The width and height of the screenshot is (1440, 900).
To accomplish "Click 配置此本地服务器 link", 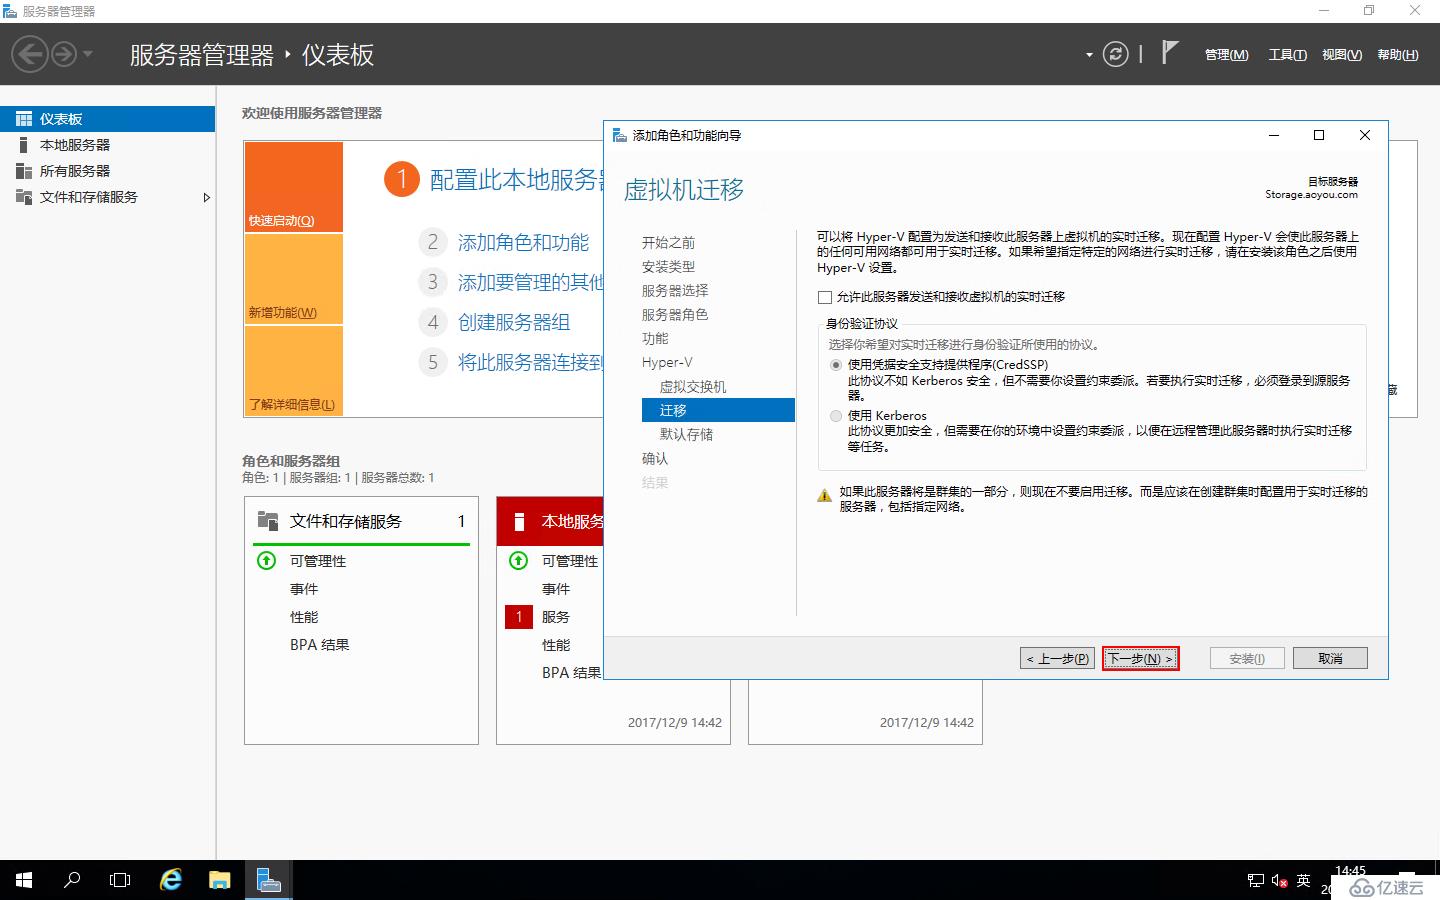I will tap(517, 180).
